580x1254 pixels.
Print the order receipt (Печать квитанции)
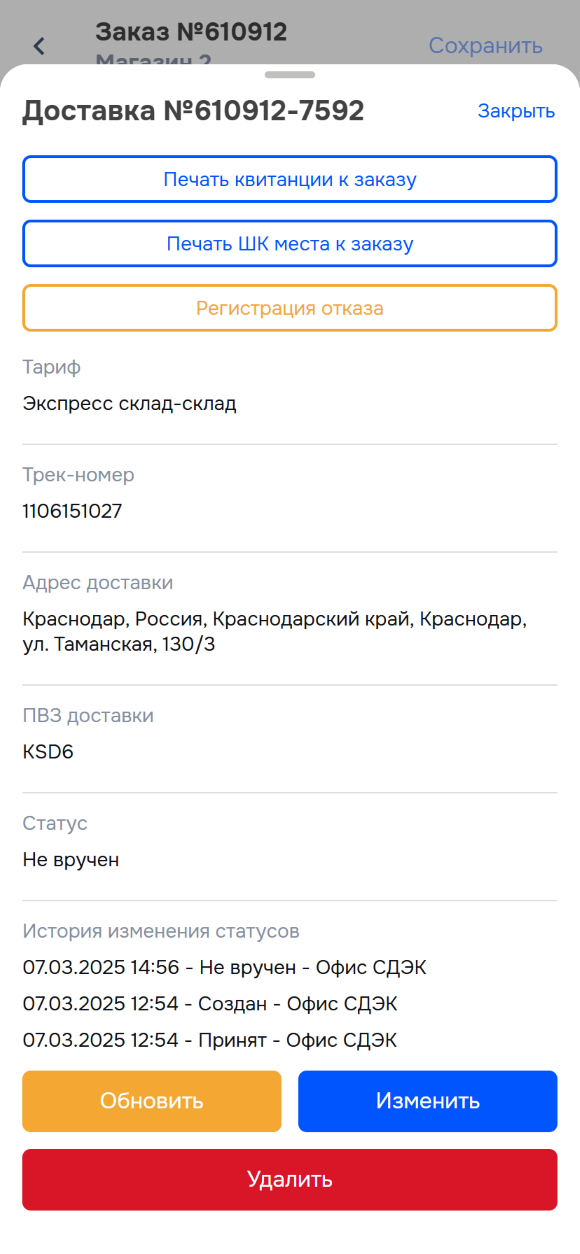[x=290, y=180]
